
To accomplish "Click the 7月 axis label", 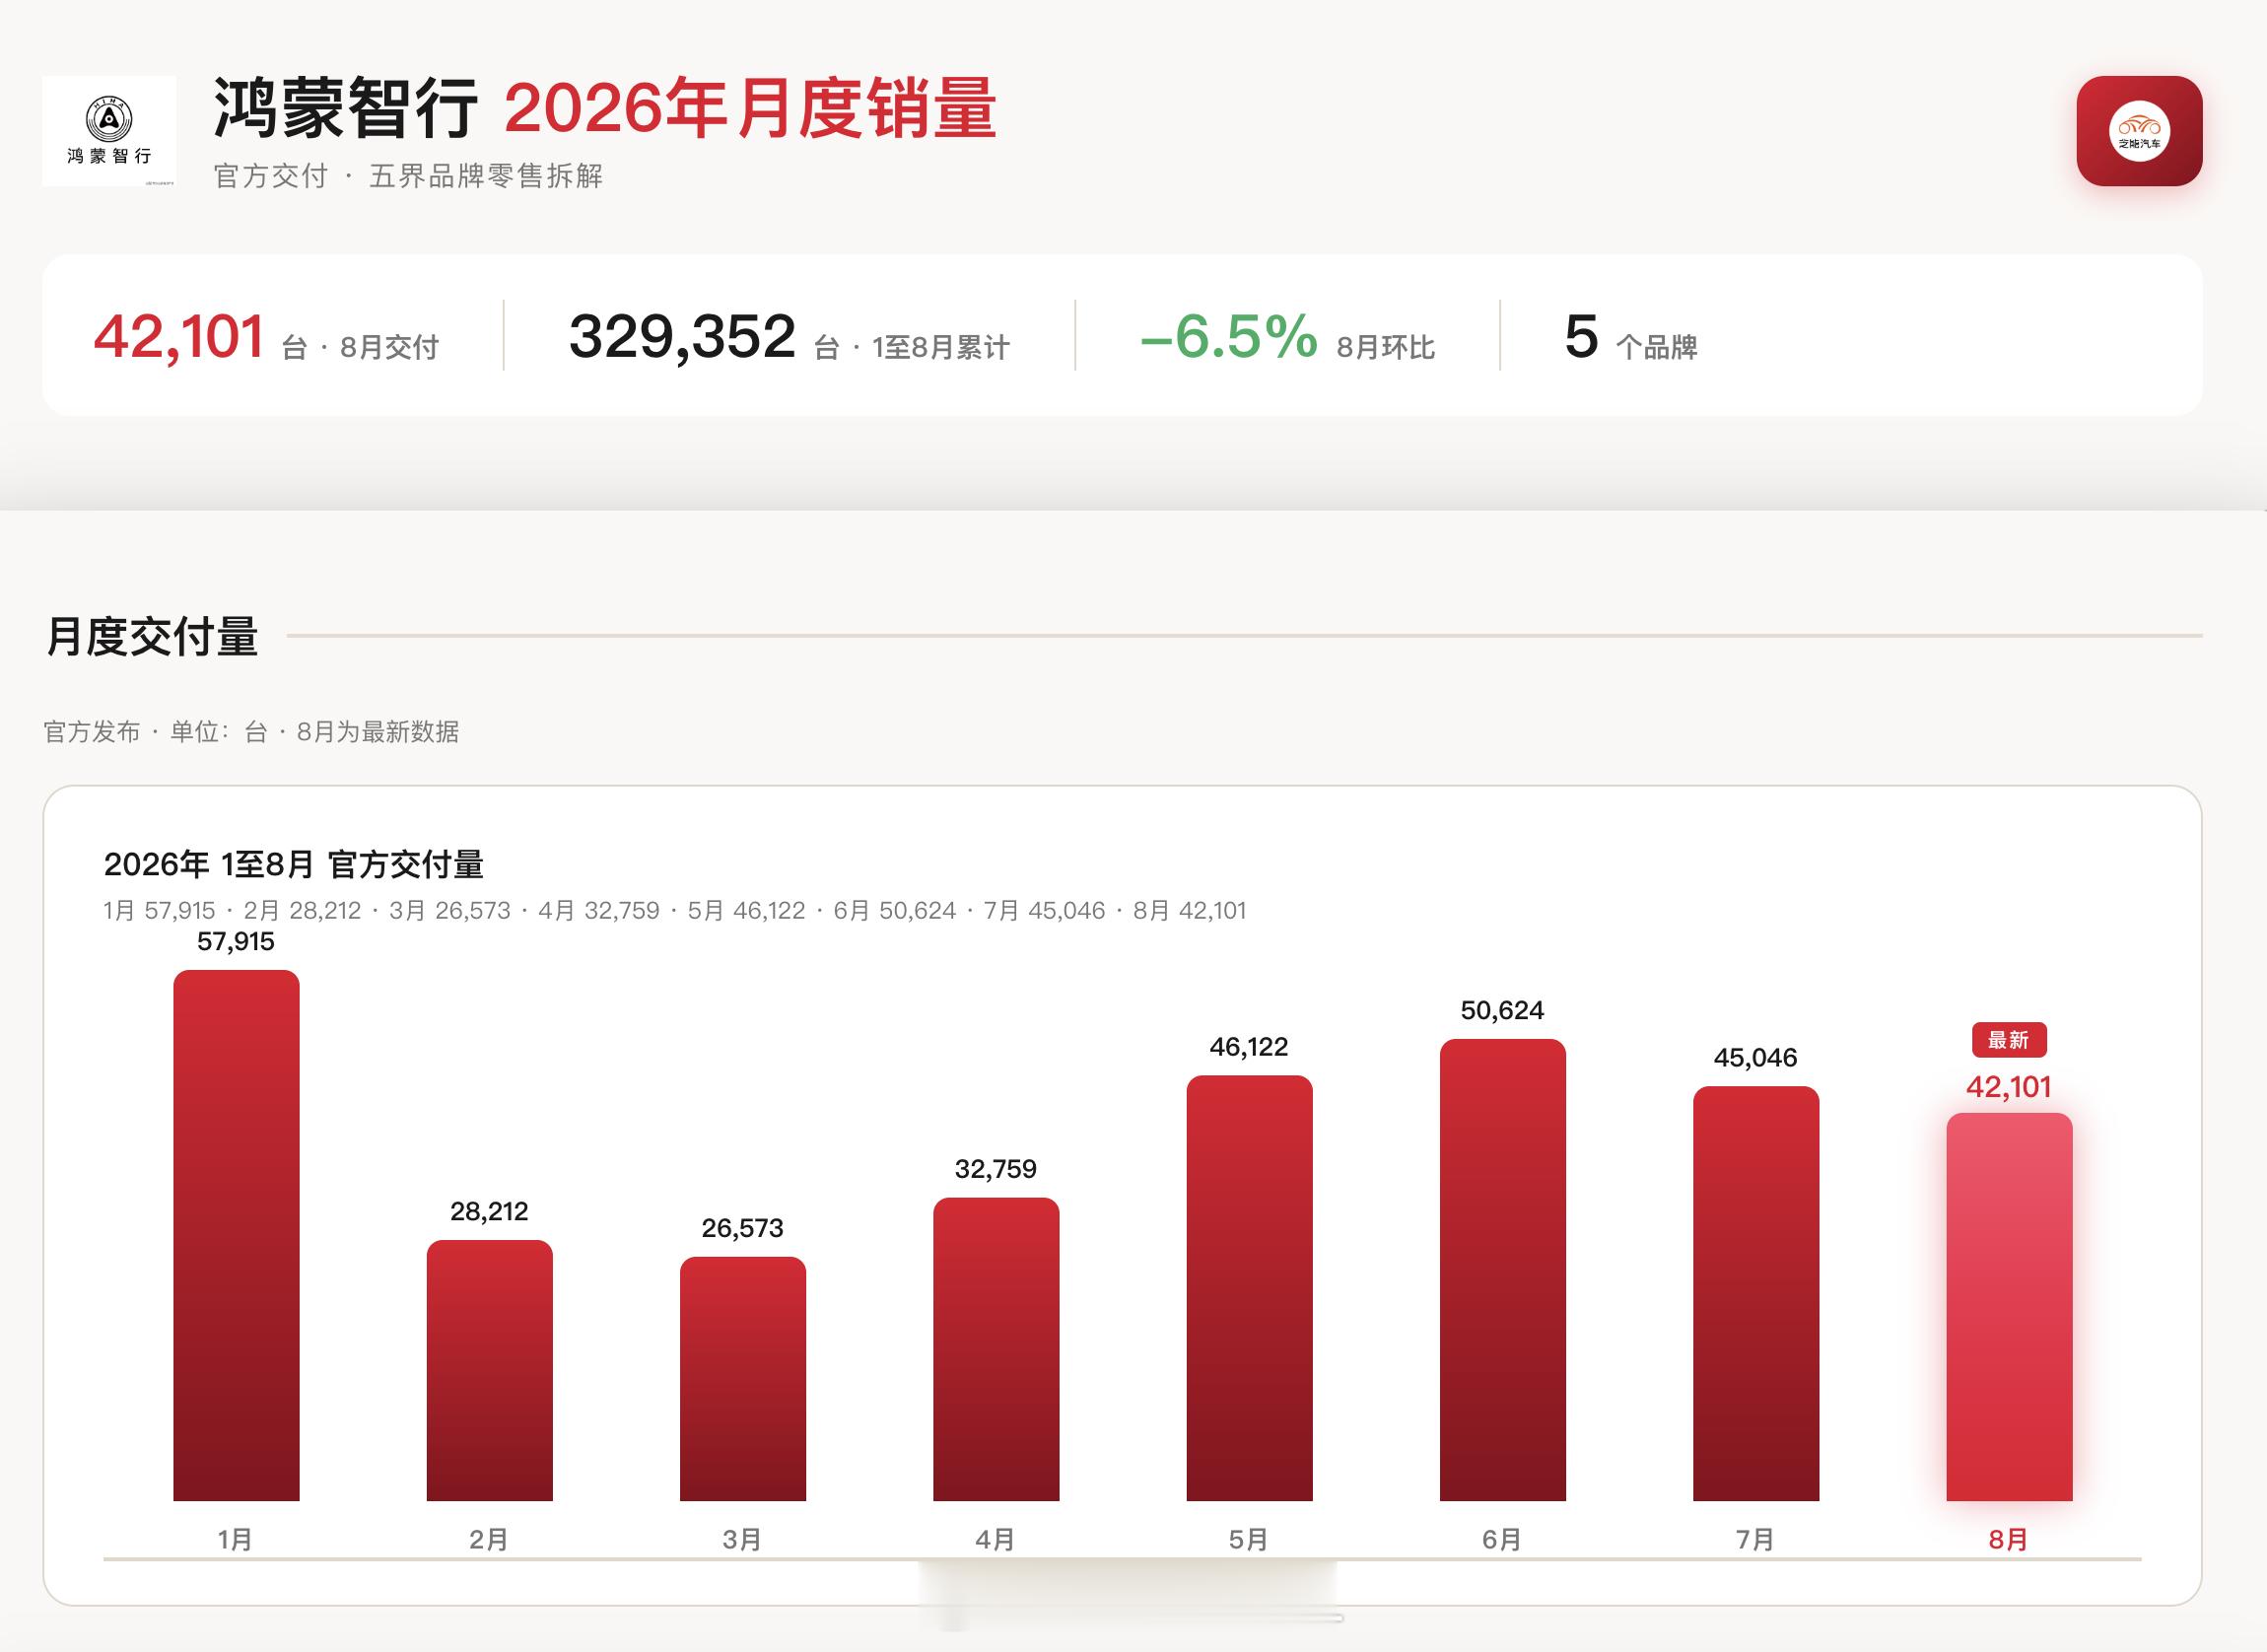I will (x=1756, y=1539).
